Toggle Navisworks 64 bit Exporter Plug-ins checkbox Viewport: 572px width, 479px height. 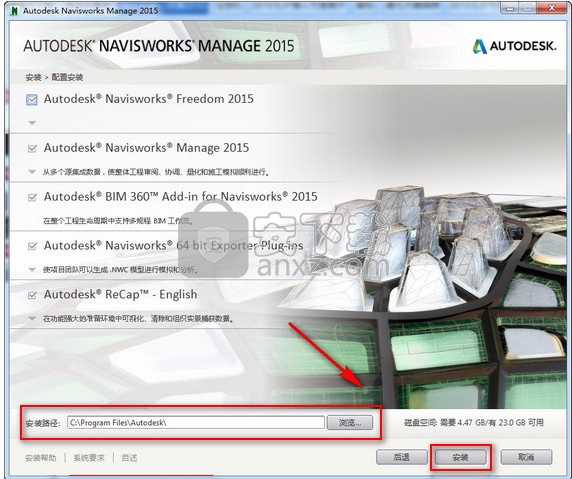32,246
